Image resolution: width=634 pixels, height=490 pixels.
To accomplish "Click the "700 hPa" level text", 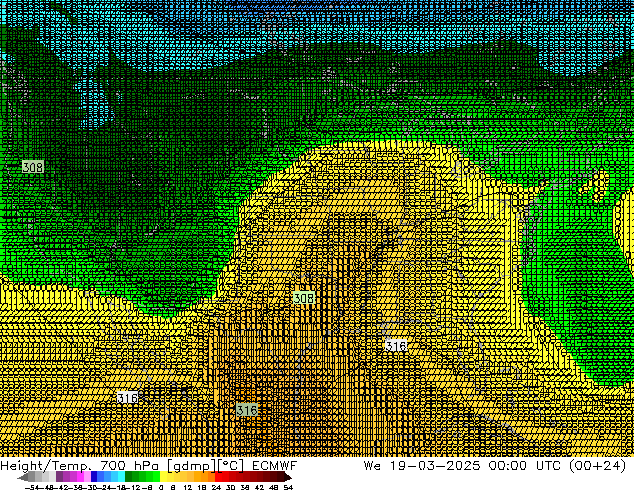I will point(129,465).
